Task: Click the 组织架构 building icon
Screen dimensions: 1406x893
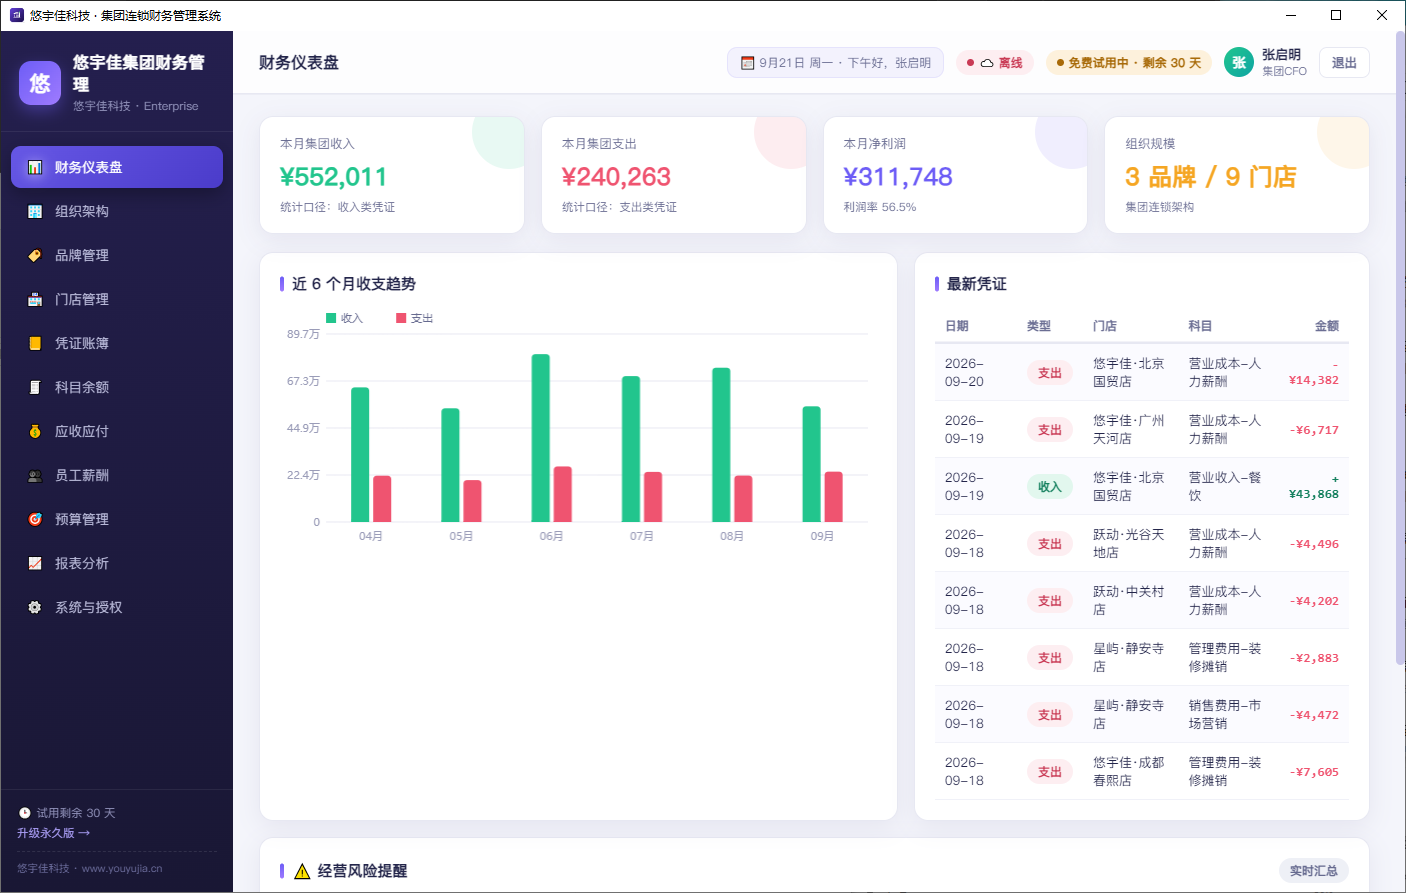Action: [35, 211]
